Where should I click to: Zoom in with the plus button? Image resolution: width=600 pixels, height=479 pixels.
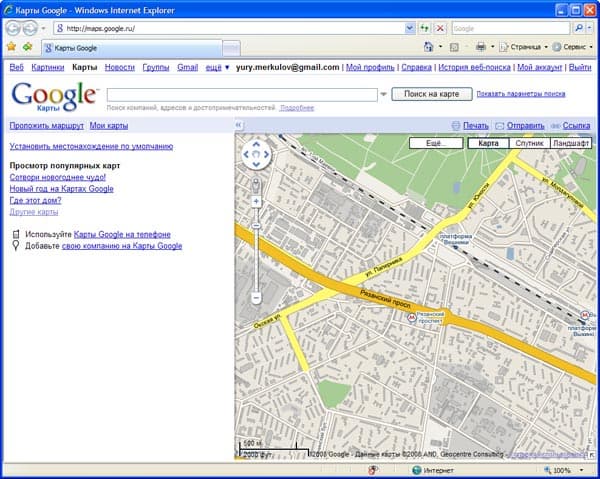click(256, 201)
